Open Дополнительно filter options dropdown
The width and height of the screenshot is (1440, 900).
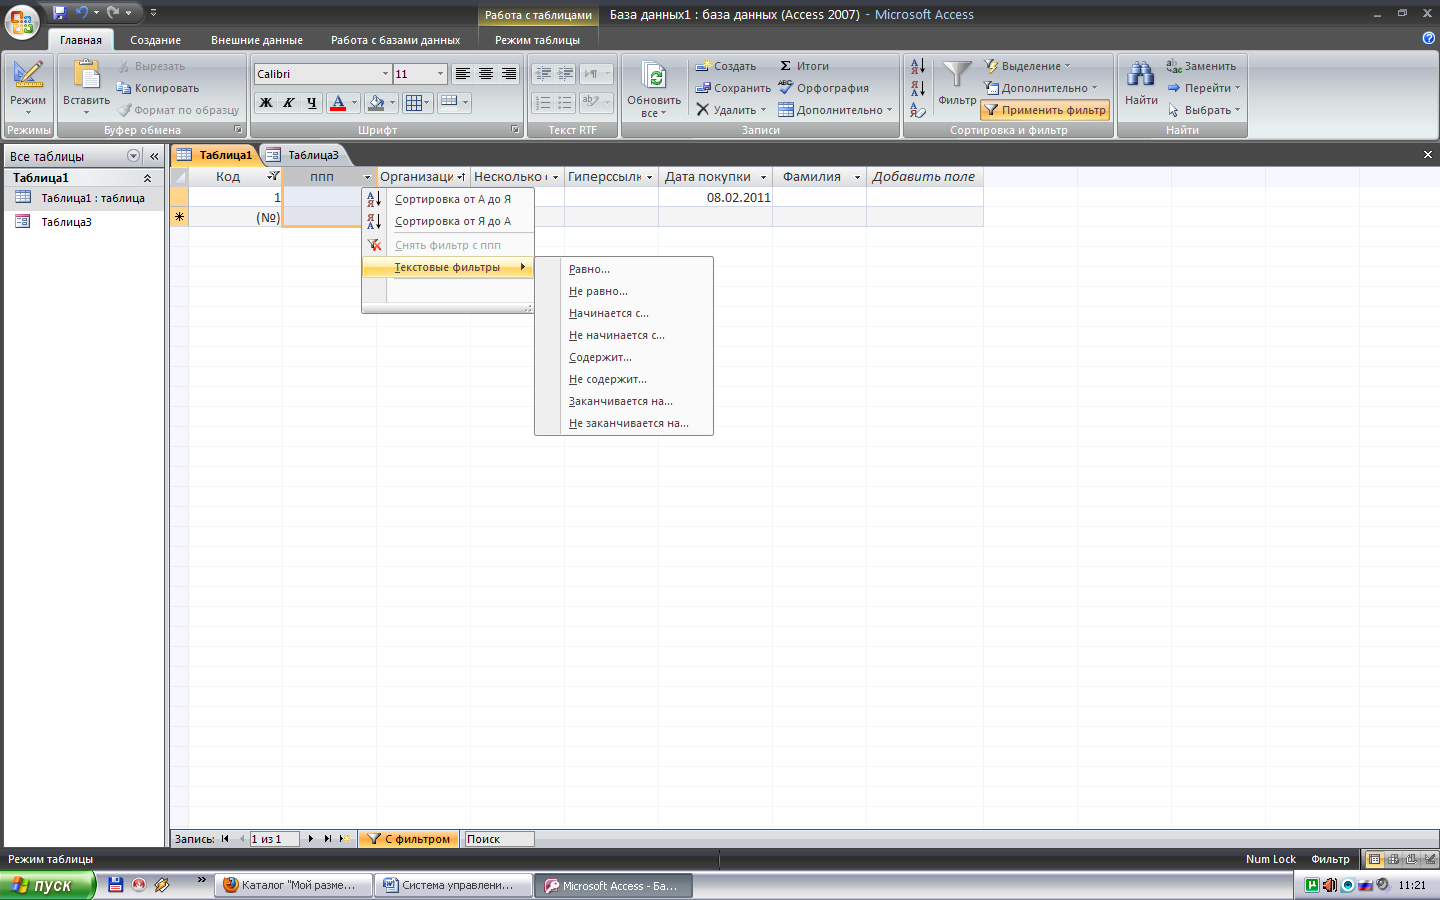pyautogui.click(x=1041, y=88)
